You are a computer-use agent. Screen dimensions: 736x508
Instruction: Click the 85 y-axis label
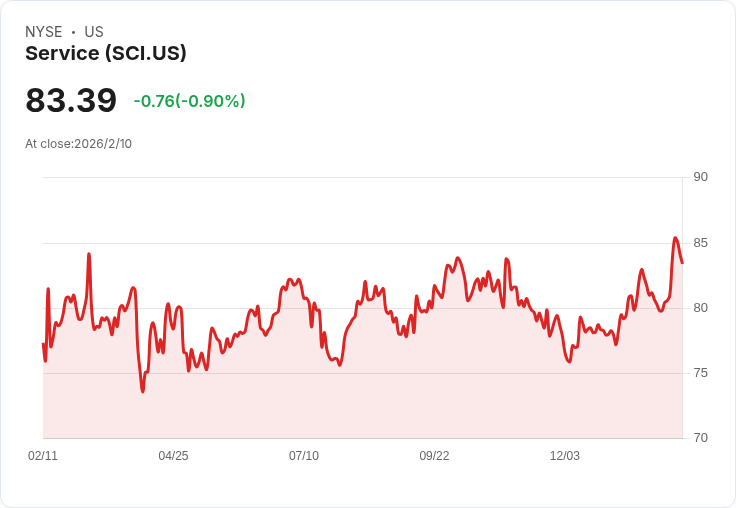(700, 243)
